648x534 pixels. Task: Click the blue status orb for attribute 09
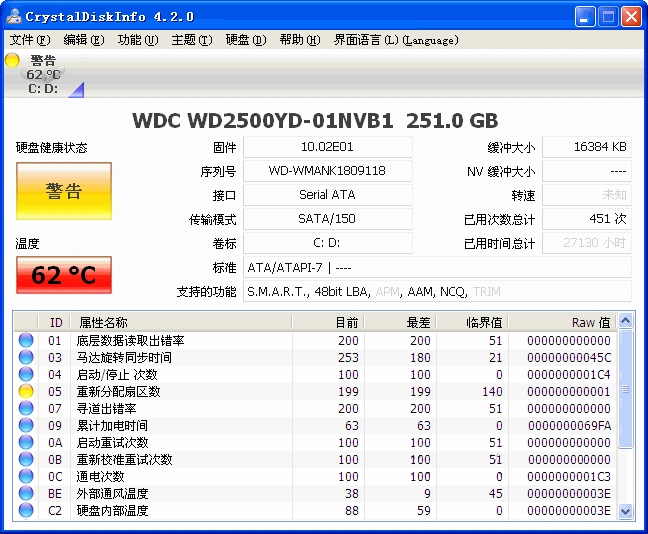tap(26, 426)
